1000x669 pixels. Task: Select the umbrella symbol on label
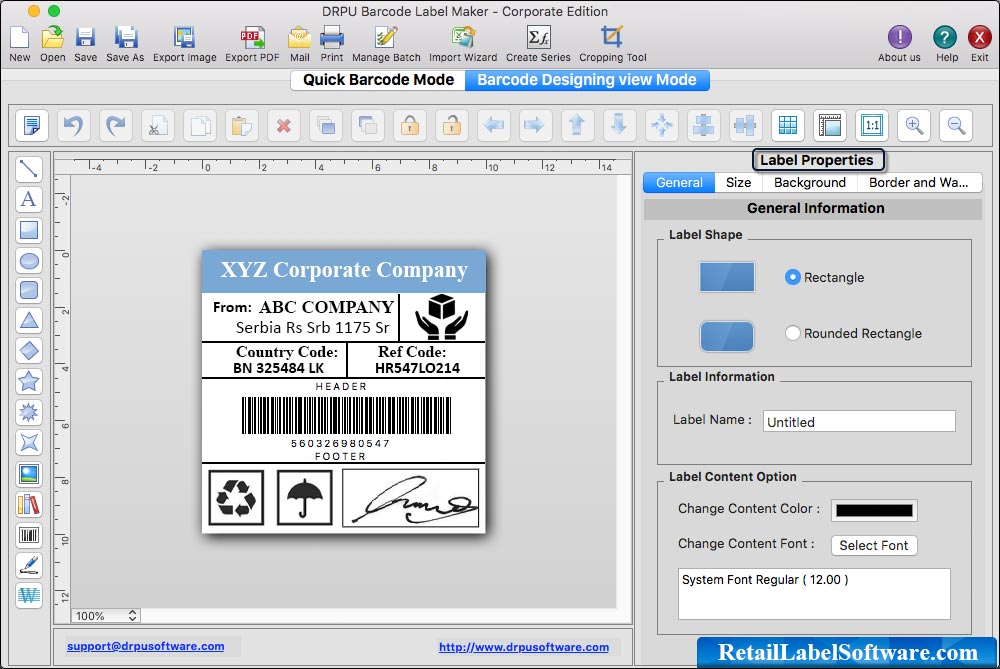point(305,498)
